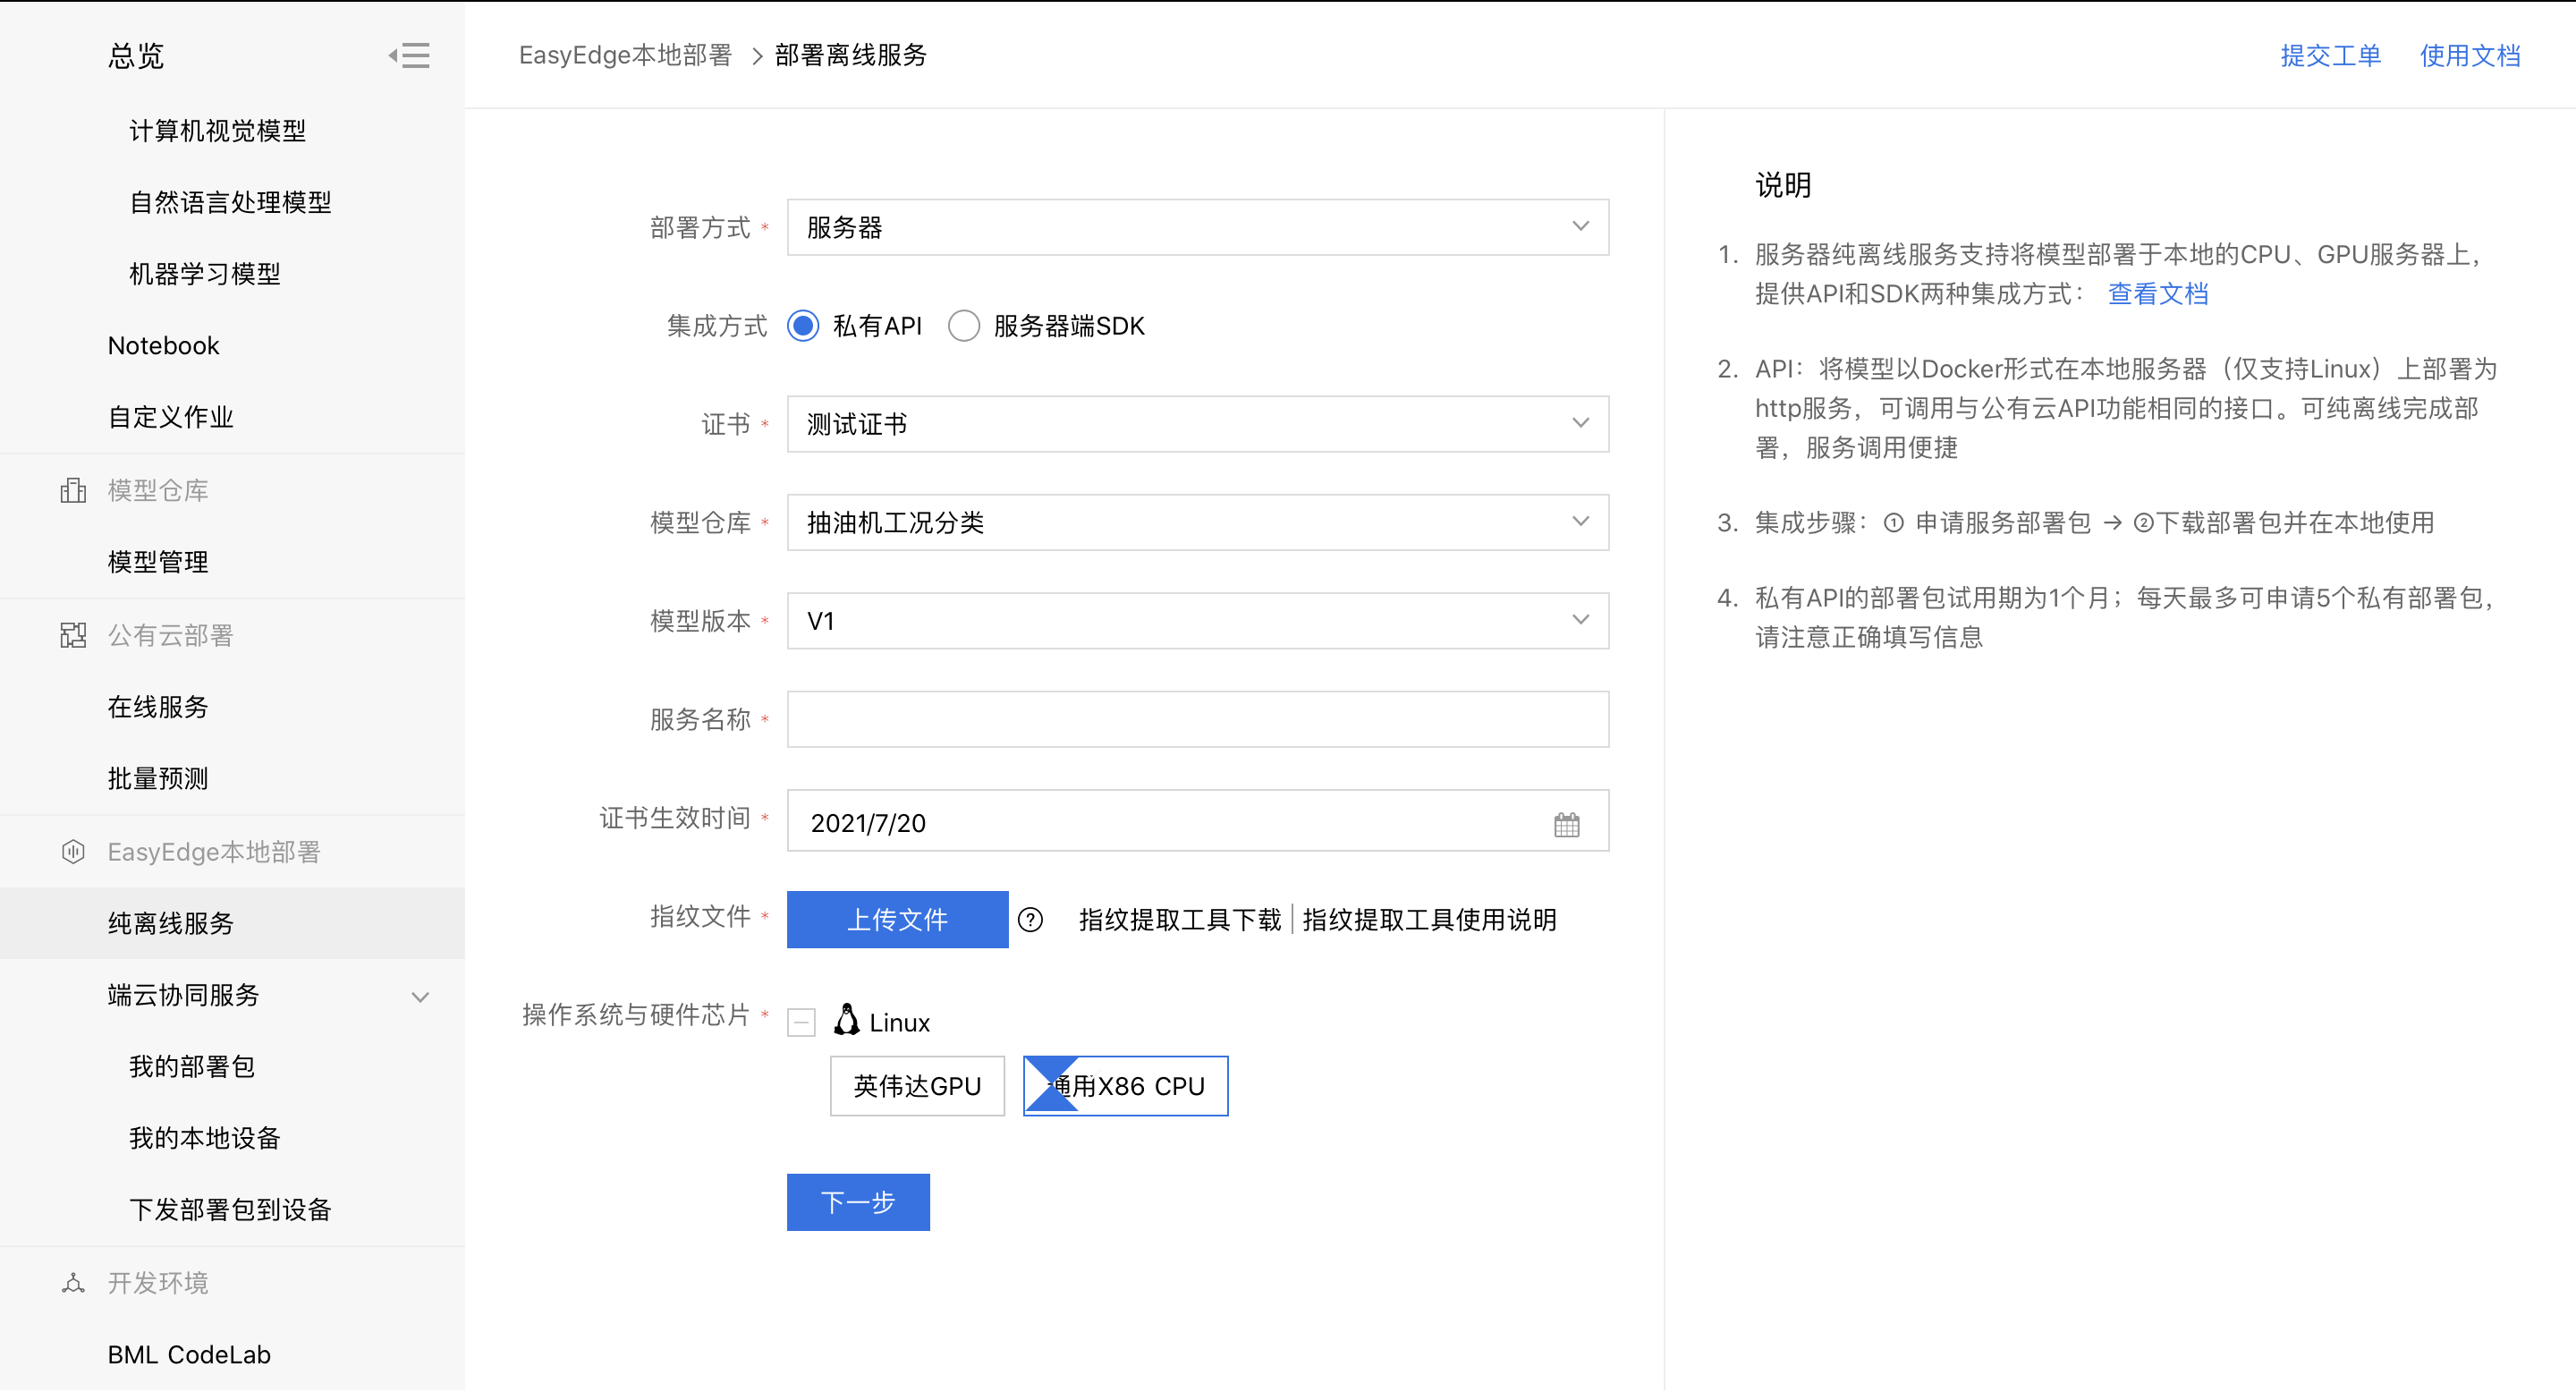Open the 查看文档 link in 说明
Screen dimensions: 2576x1392
click(x=2158, y=294)
